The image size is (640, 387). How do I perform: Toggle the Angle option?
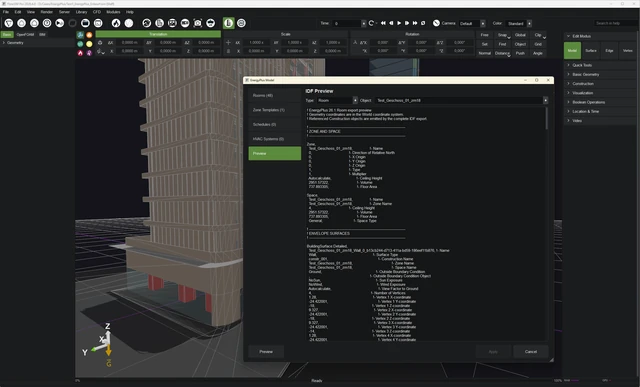[538, 53]
